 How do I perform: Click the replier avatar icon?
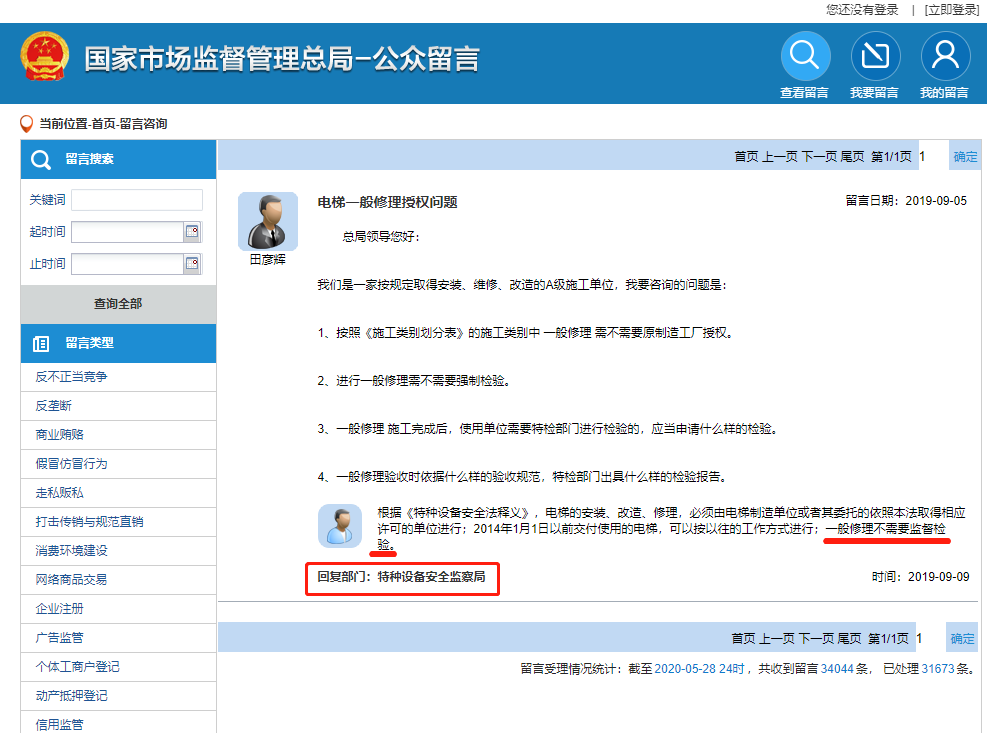pos(340,525)
